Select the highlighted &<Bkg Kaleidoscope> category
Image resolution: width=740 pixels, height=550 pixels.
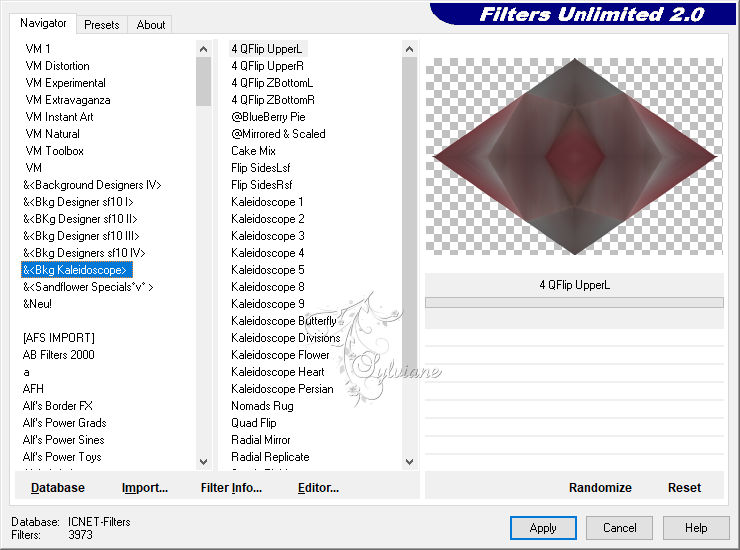click(76, 270)
